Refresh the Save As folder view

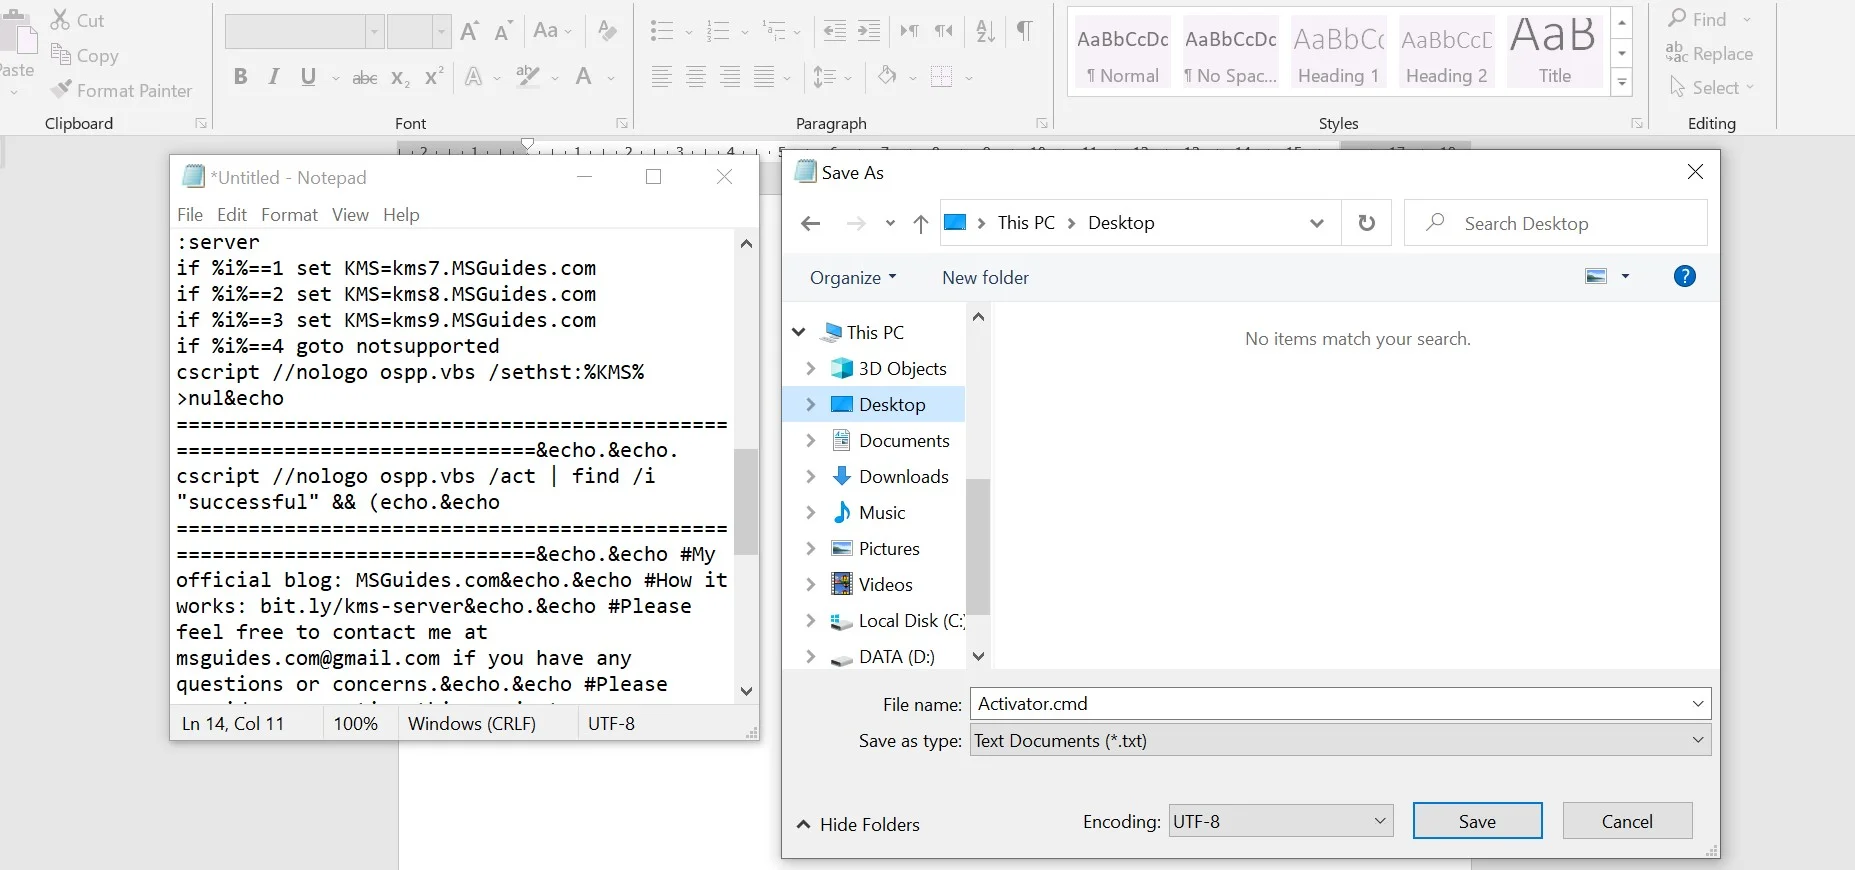[1367, 223]
